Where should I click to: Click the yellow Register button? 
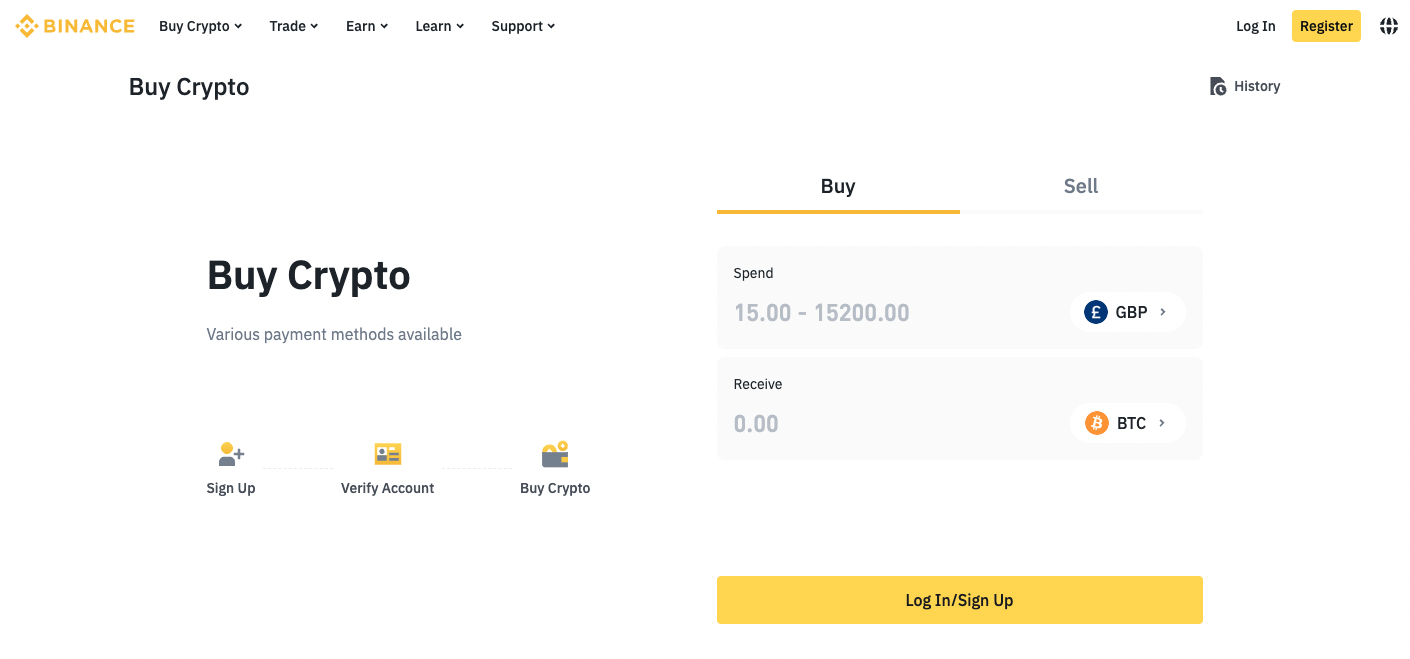tap(1326, 26)
